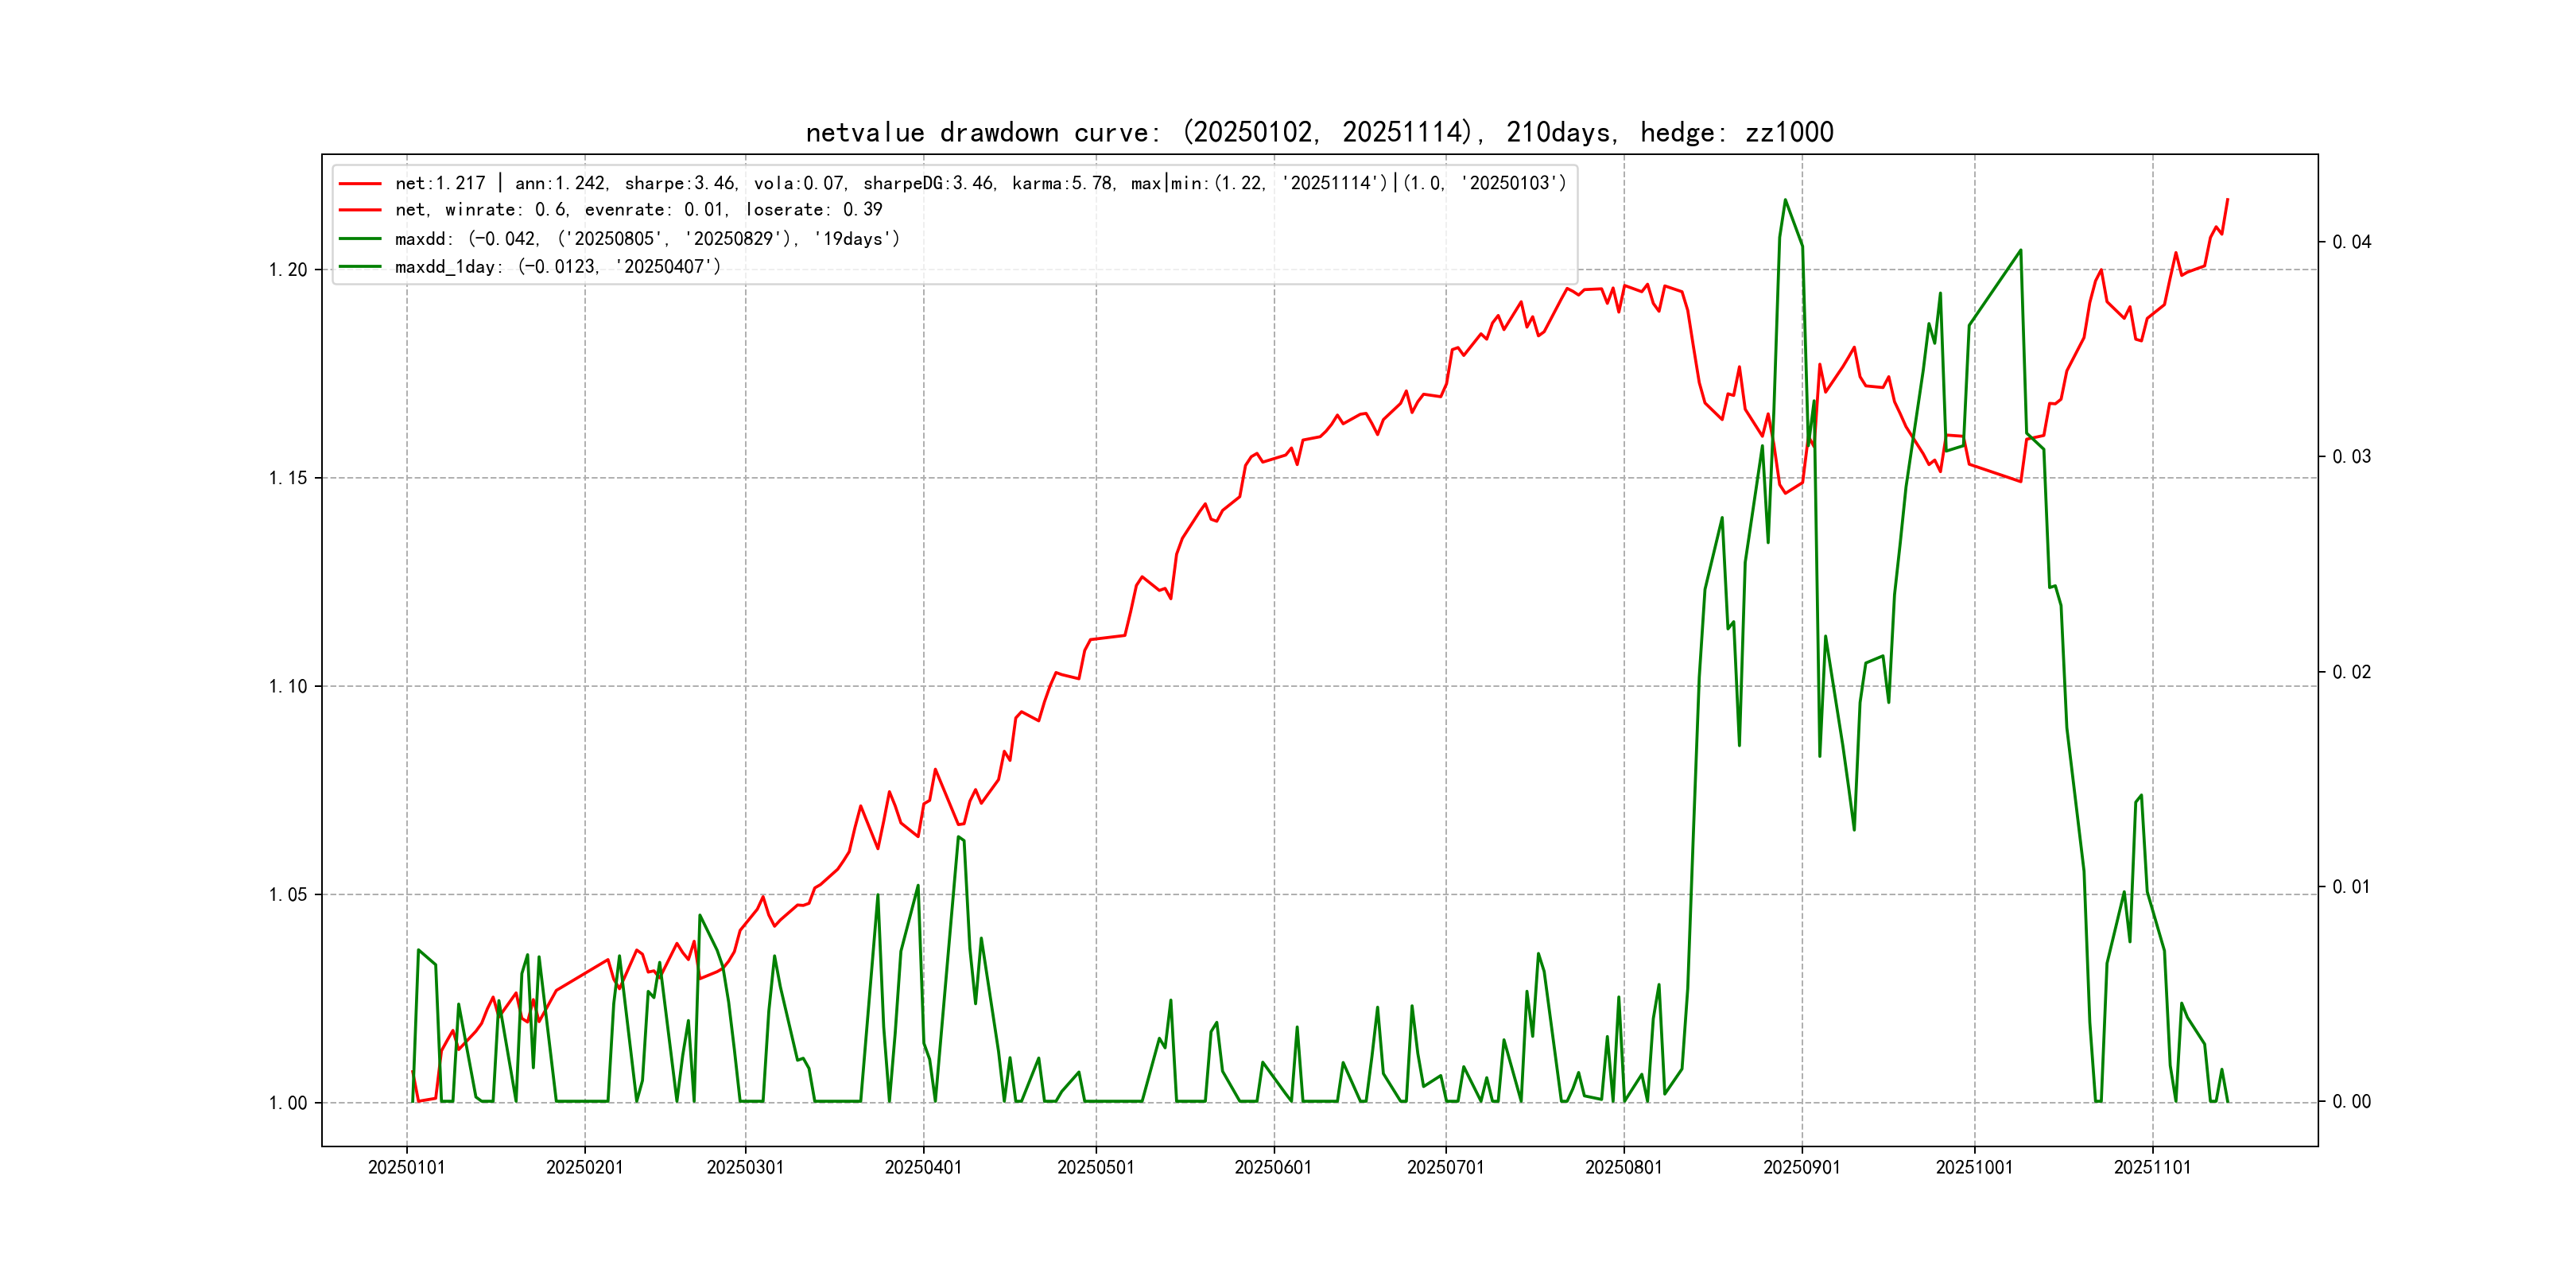Click red line swatch beside net:1.217 legend
2576x1288 pixels.
[360, 184]
